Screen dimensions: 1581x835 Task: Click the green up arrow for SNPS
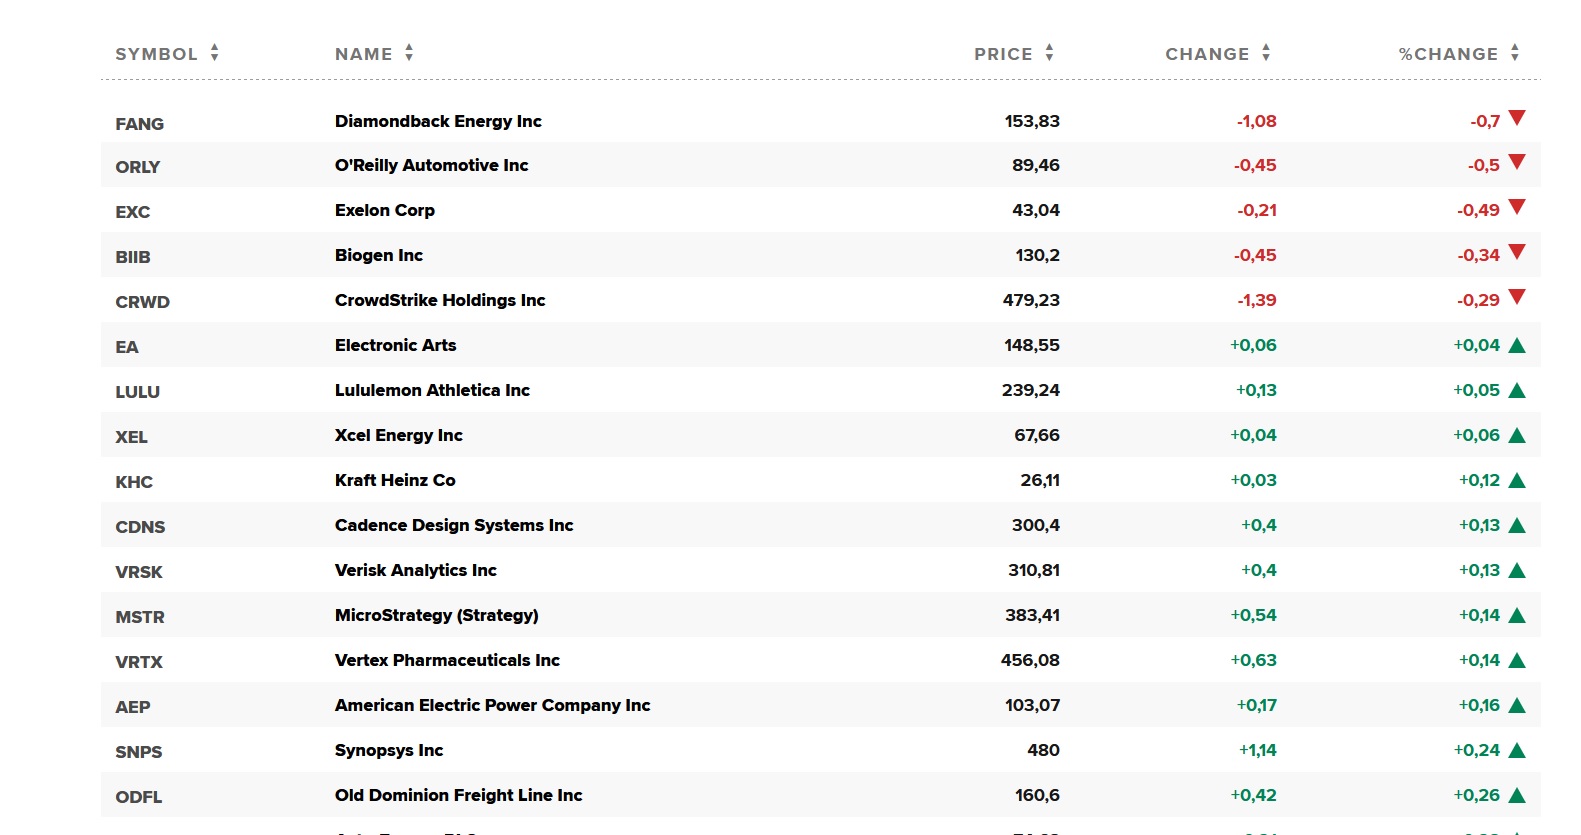1517,751
